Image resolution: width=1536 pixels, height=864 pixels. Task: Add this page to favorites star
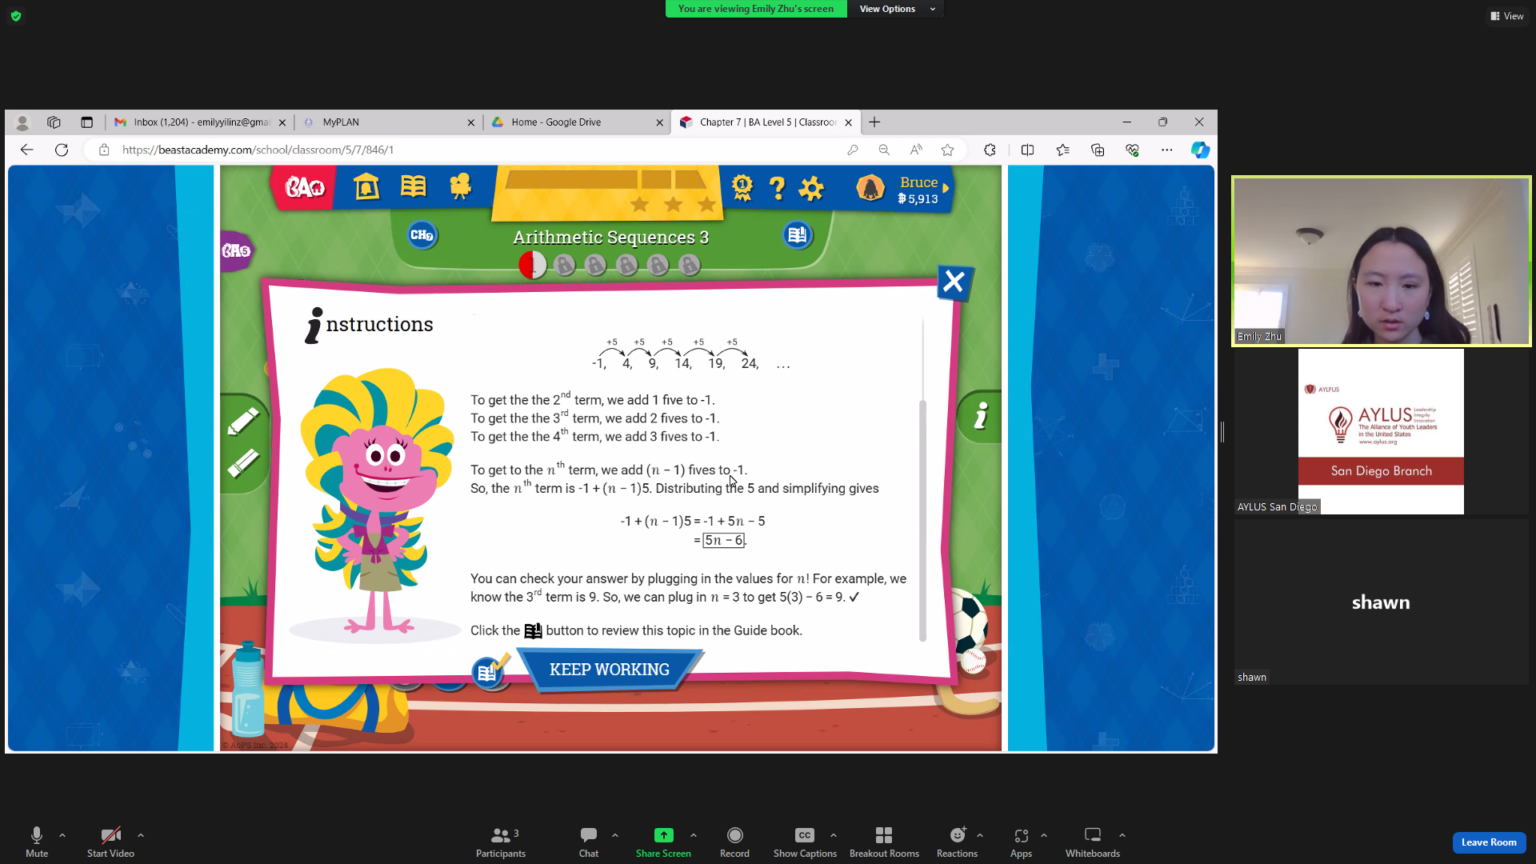(x=948, y=150)
